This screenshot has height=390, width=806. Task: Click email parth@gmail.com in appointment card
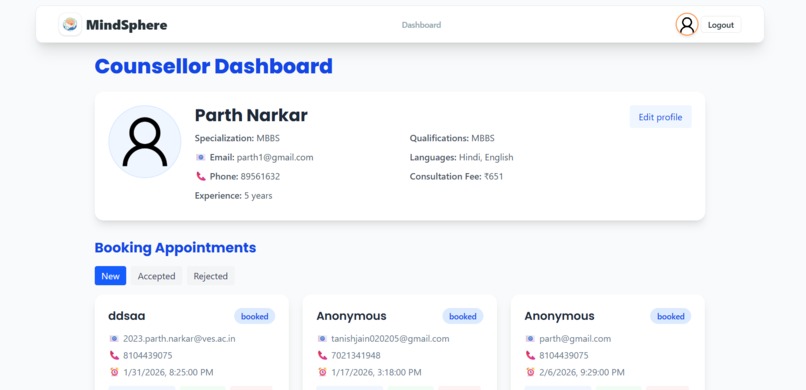(575, 339)
